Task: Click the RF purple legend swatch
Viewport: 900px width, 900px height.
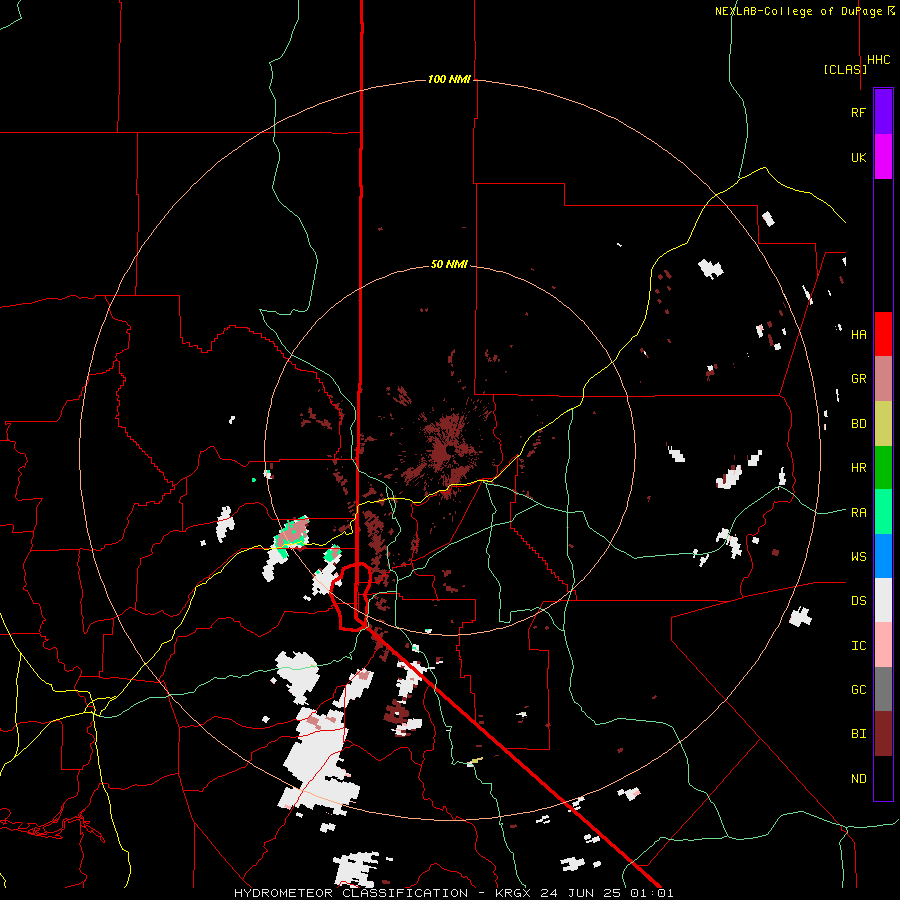Action: (x=883, y=112)
